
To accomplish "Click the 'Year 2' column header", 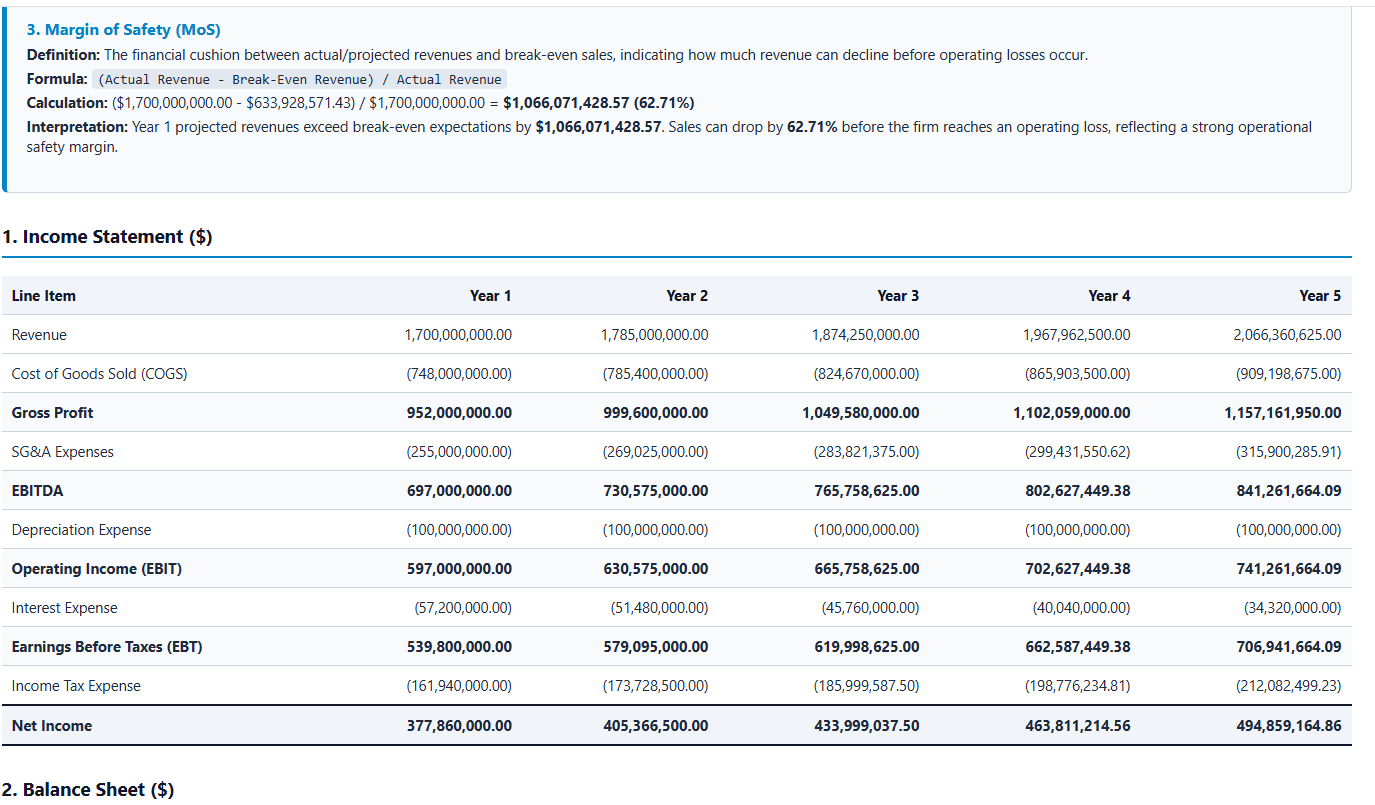I will click(x=687, y=296).
